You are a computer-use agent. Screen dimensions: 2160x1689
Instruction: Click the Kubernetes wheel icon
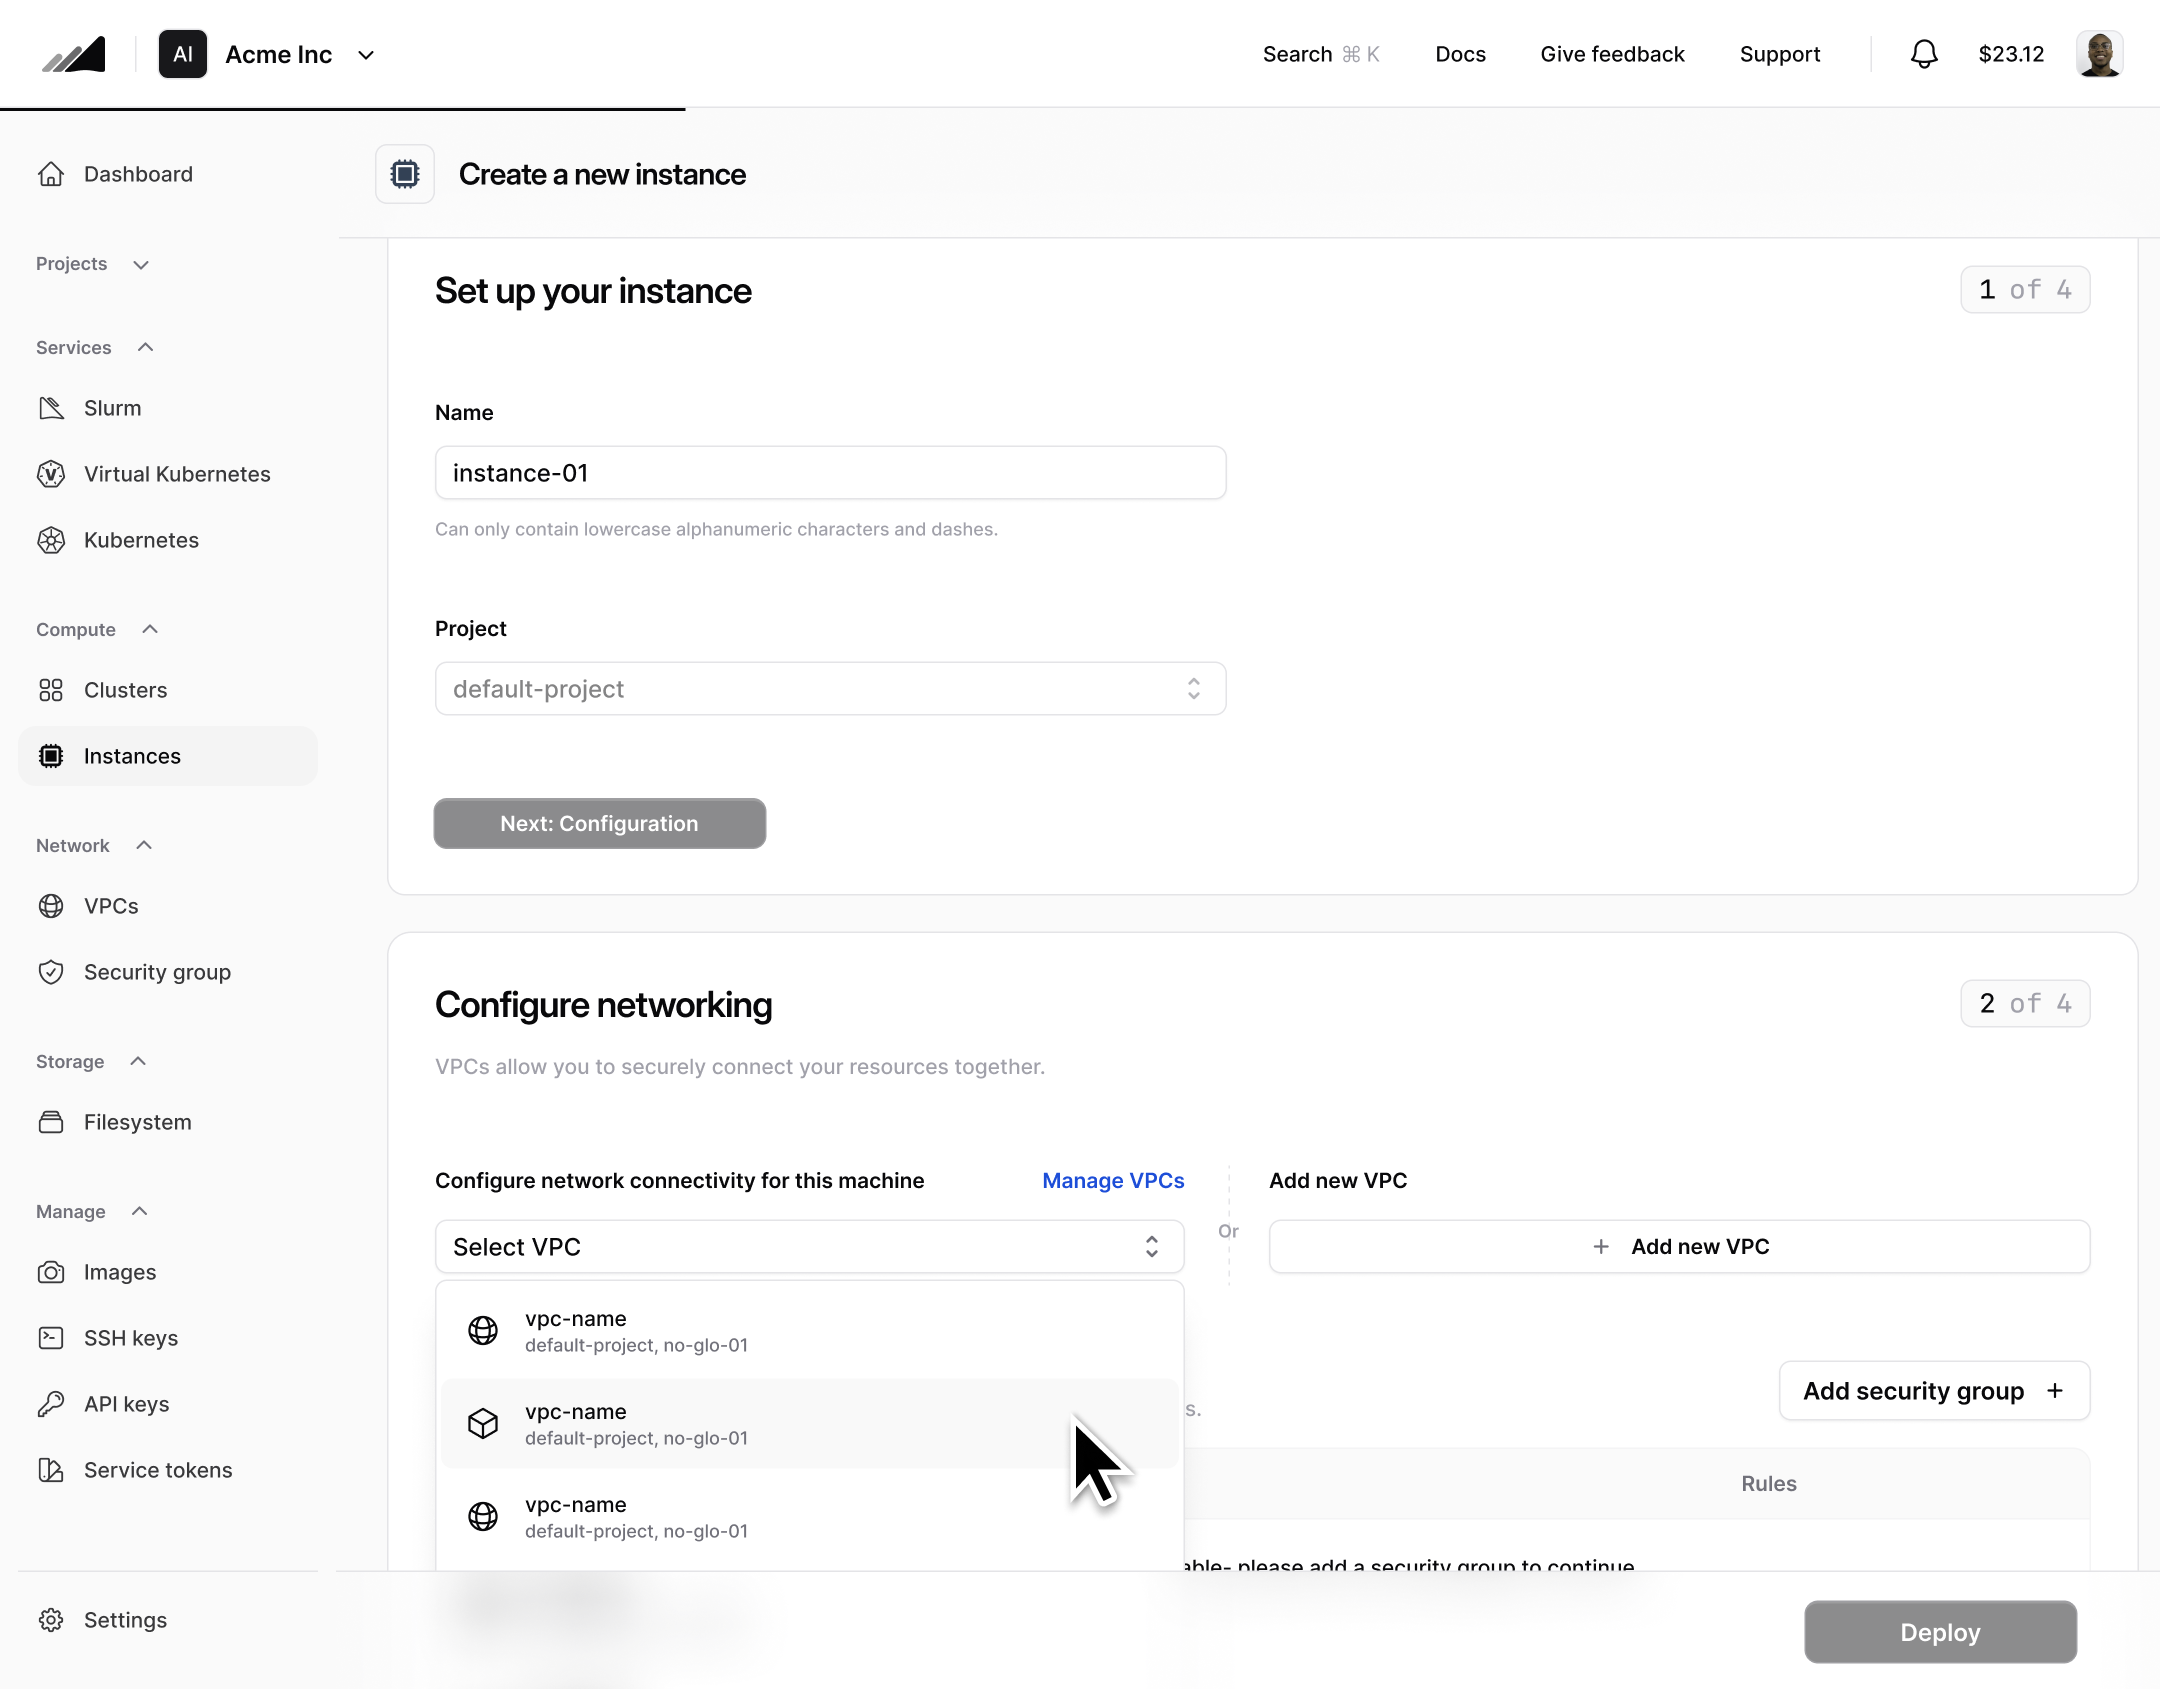pos(51,540)
